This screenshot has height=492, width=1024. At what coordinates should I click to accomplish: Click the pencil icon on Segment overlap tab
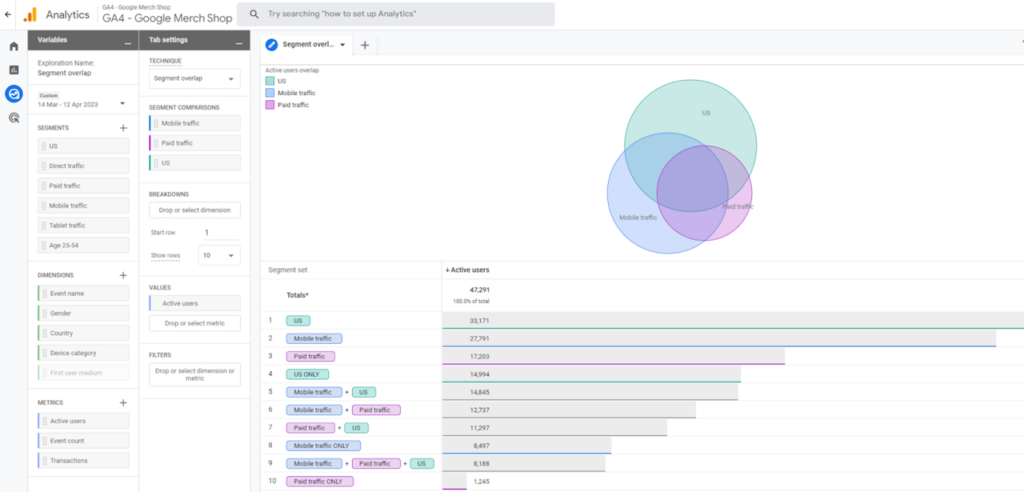coord(272,45)
